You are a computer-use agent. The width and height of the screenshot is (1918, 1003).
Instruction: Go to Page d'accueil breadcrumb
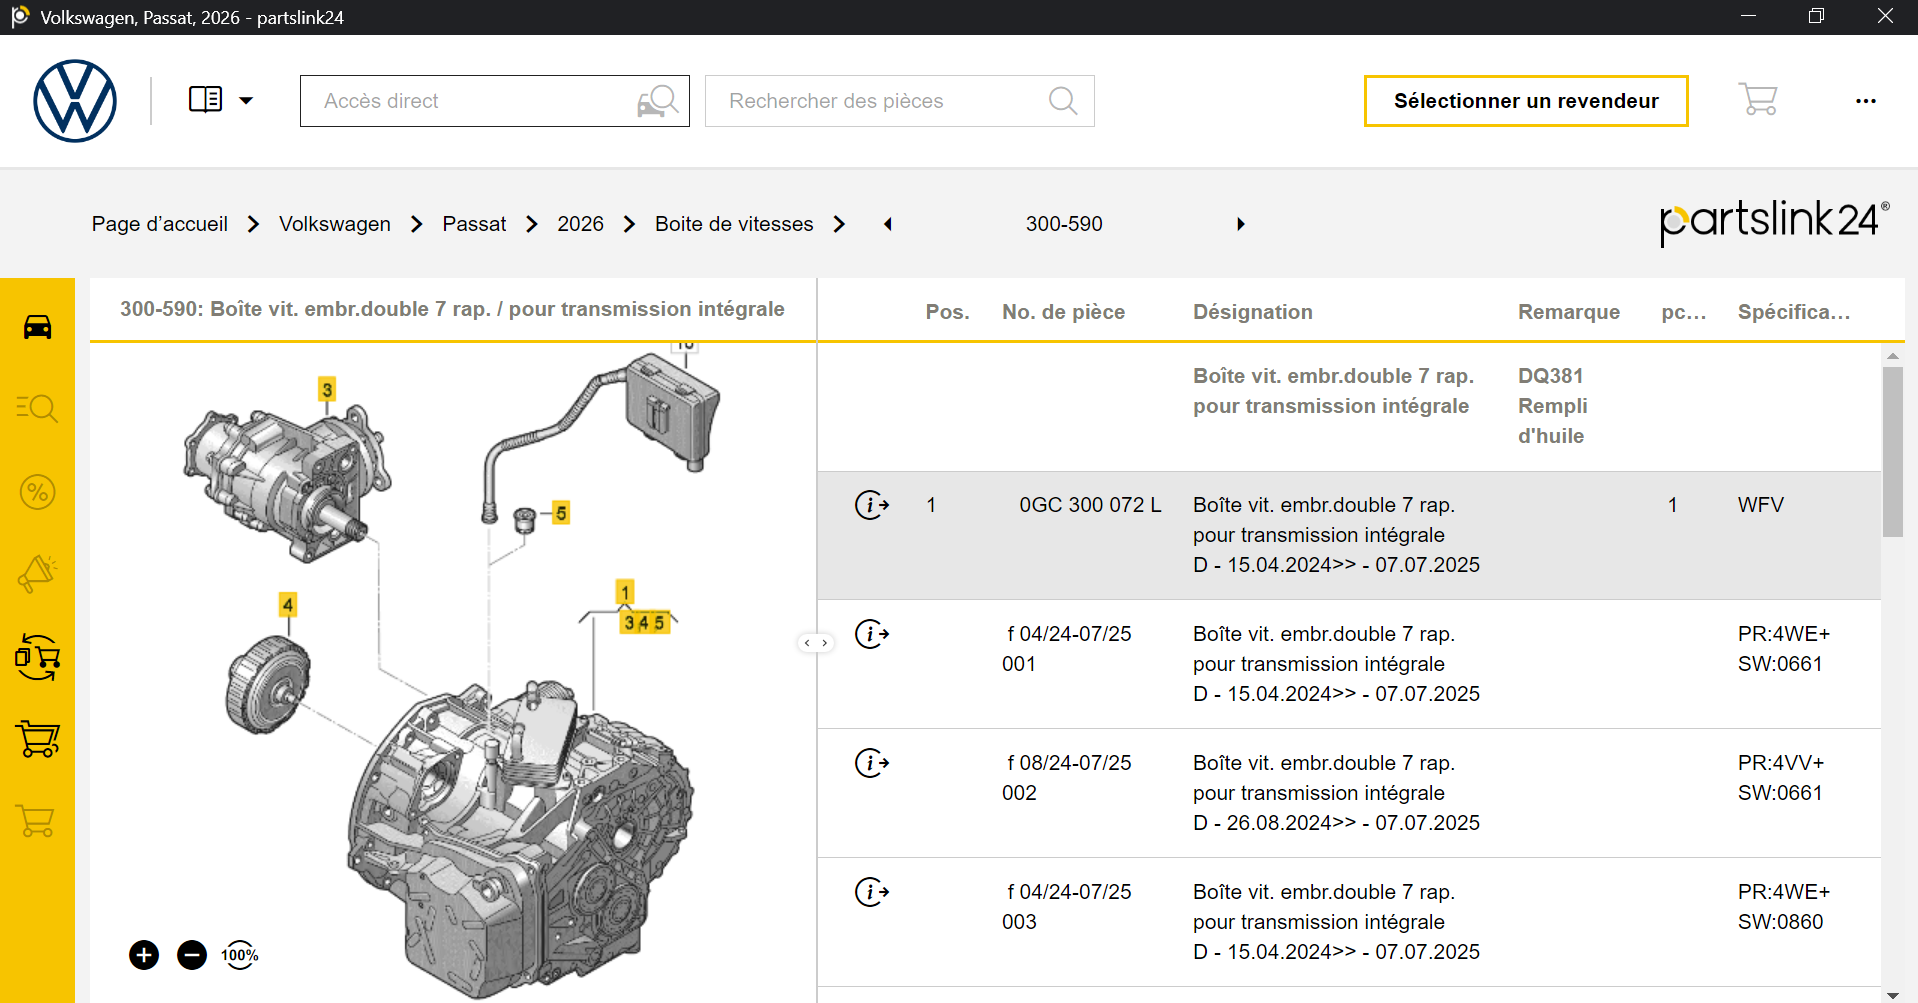coord(160,224)
